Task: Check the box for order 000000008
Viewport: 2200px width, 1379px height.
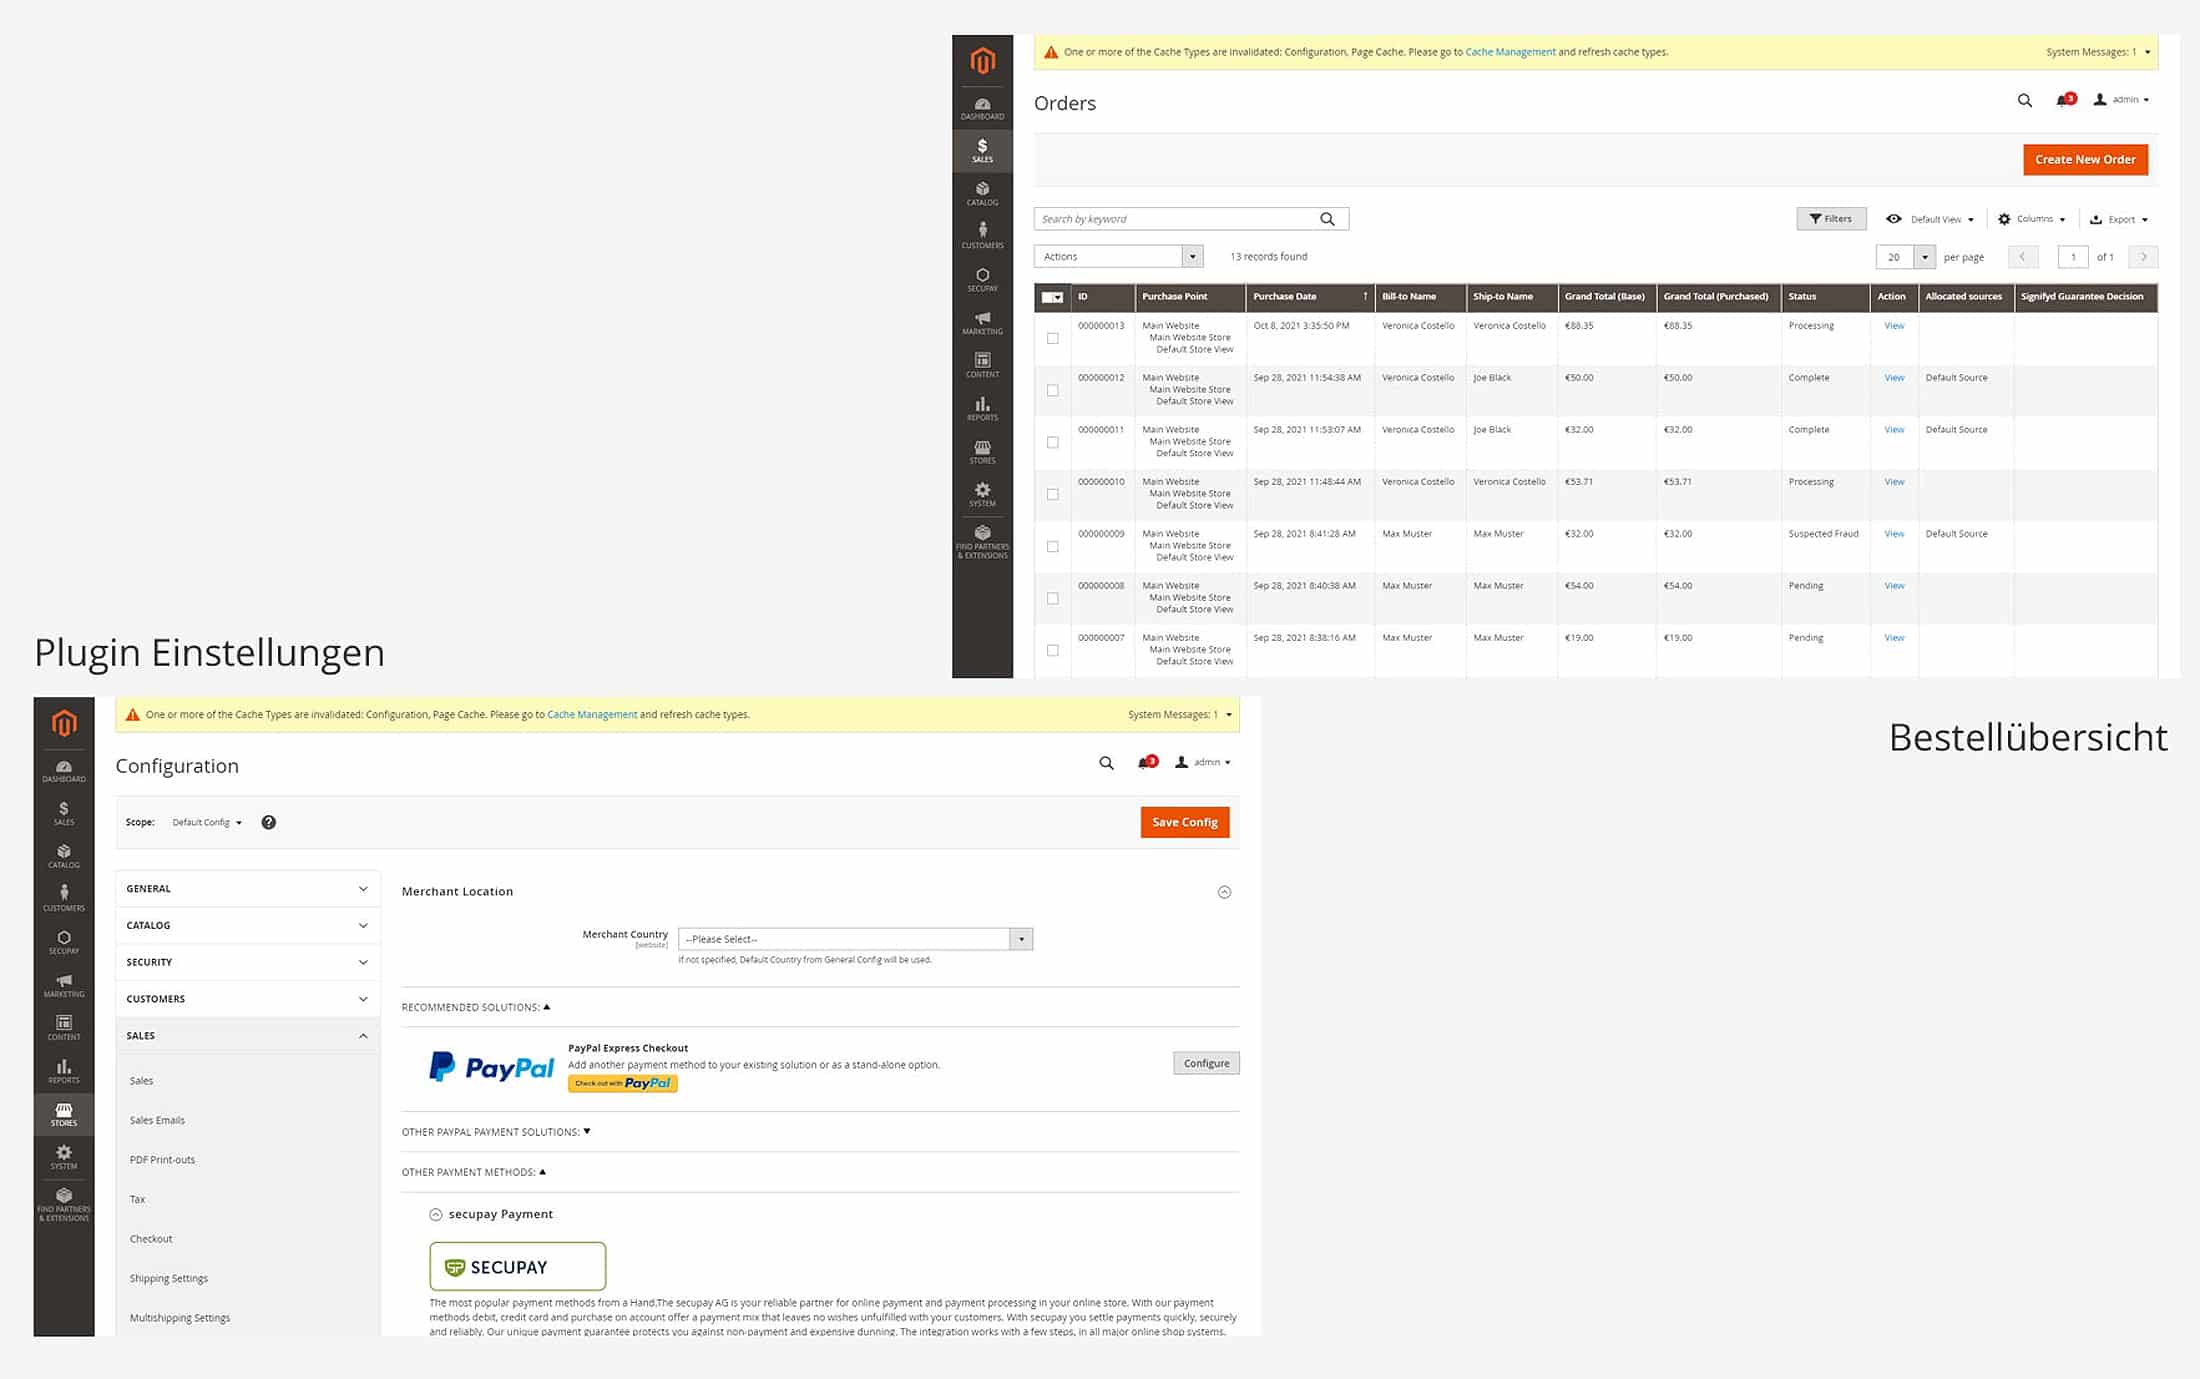Action: 1052,598
